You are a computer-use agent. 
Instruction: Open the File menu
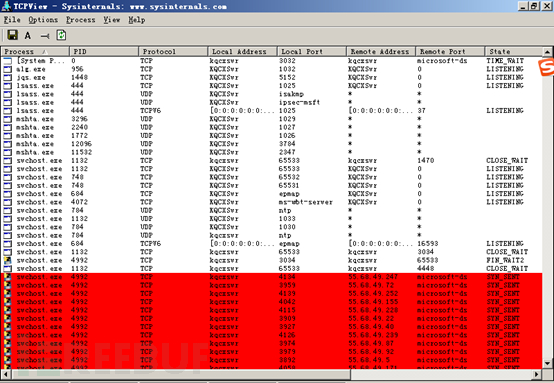12,20
